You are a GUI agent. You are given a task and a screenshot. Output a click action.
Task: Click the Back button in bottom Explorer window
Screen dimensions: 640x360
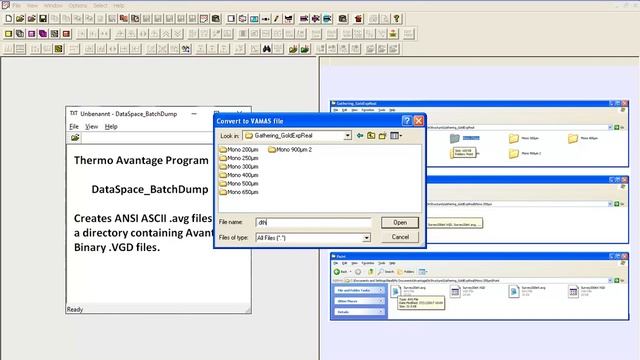pyautogui.click(x=340, y=272)
